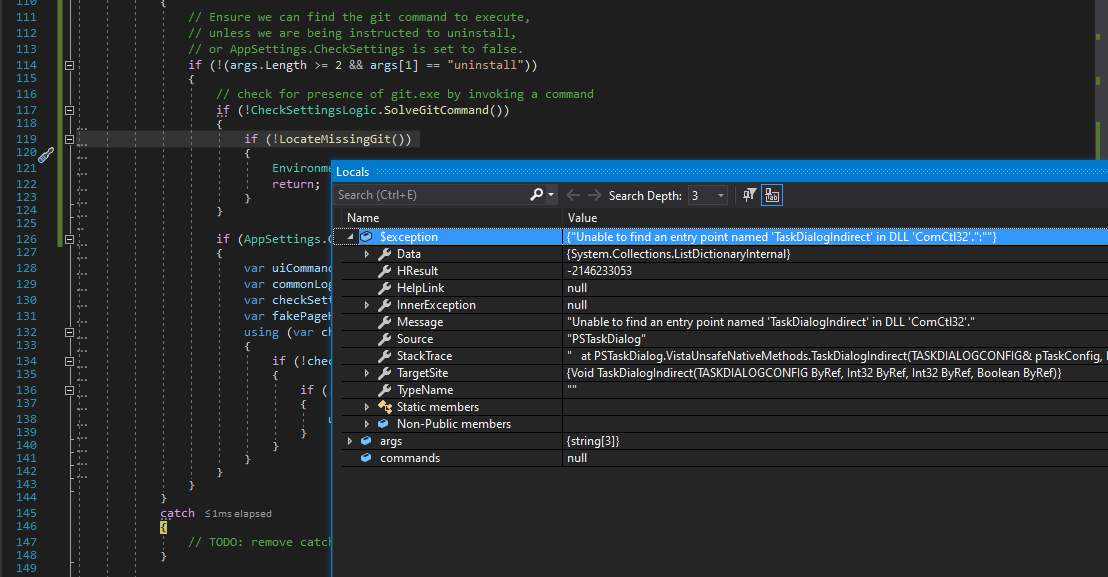Open the search options dropdown arrow
The height and width of the screenshot is (577, 1108).
[550, 195]
